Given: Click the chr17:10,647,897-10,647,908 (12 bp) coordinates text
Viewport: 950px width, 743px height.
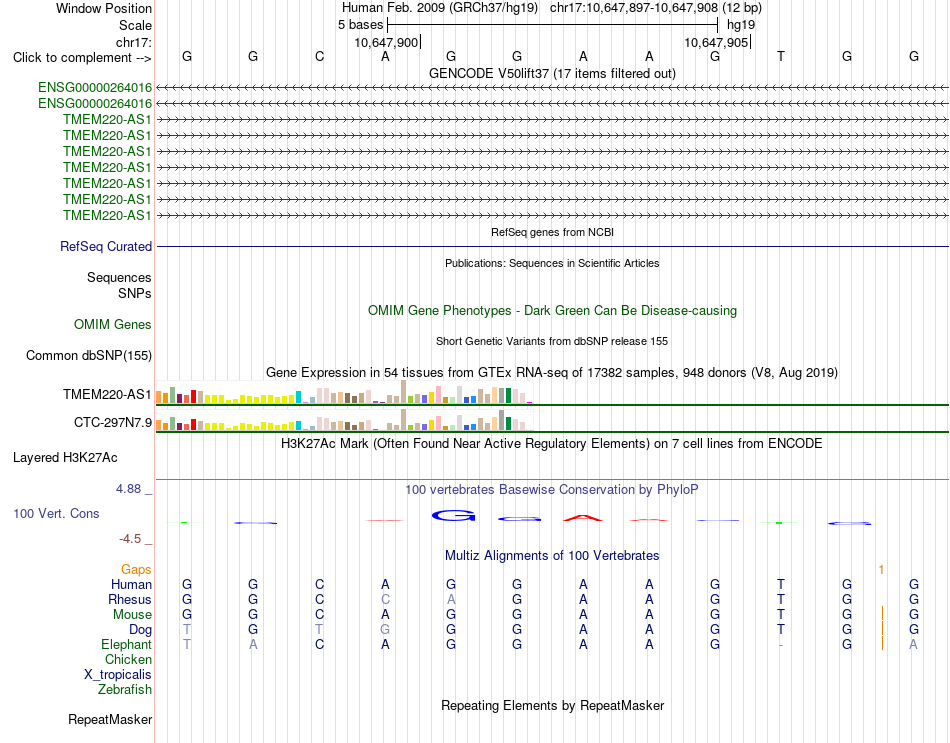Looking at the screenshot, I should (x=656, y=8).
